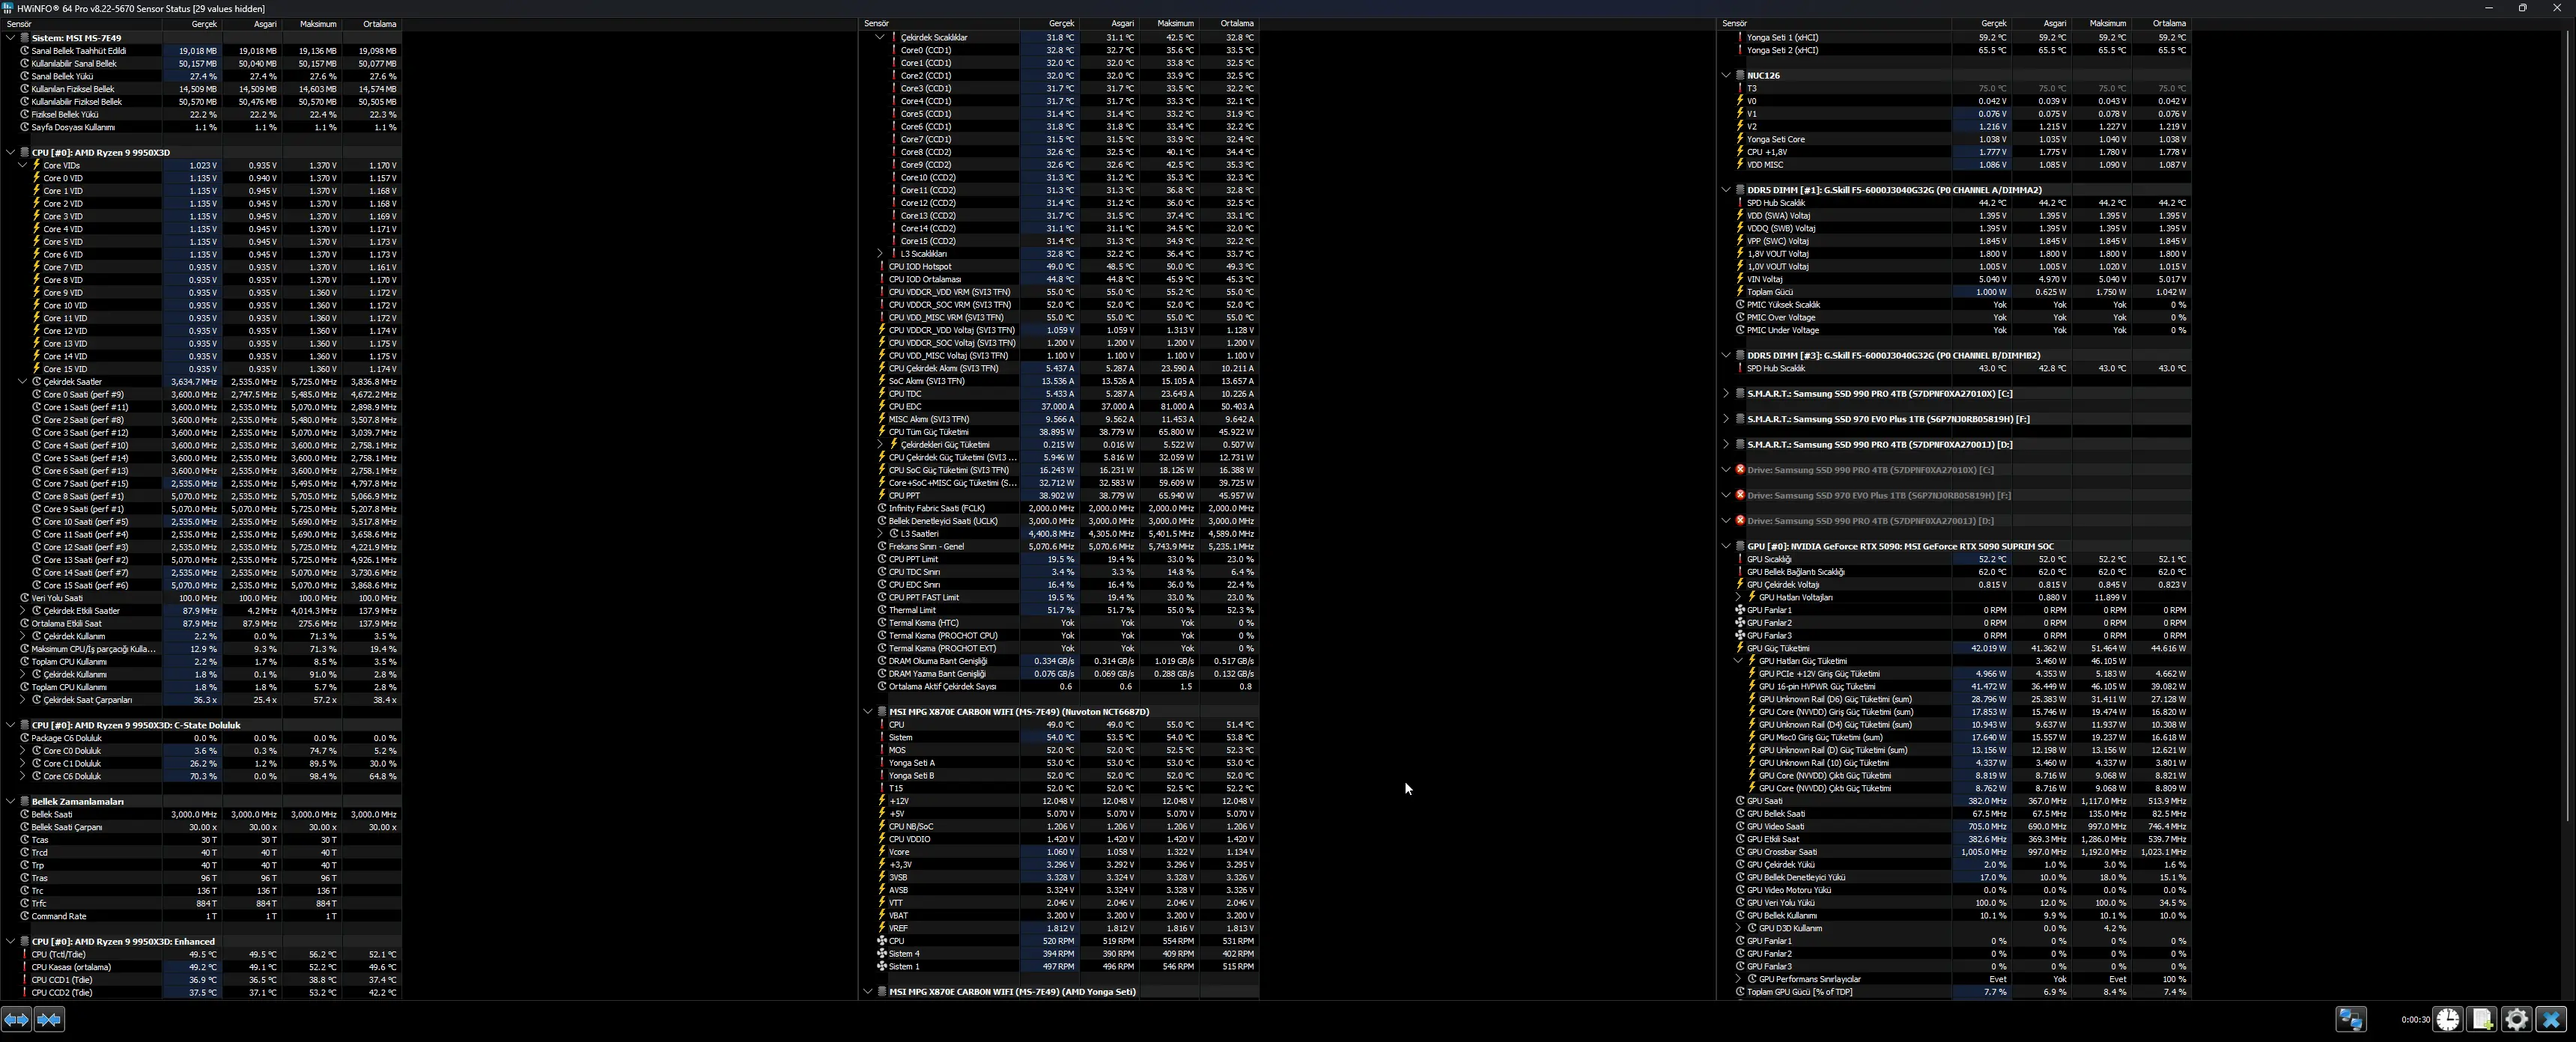Collapse Sistem: MSI MS-7E49 group
This screenshot has width=2576, height=1042.
(11, 38)
